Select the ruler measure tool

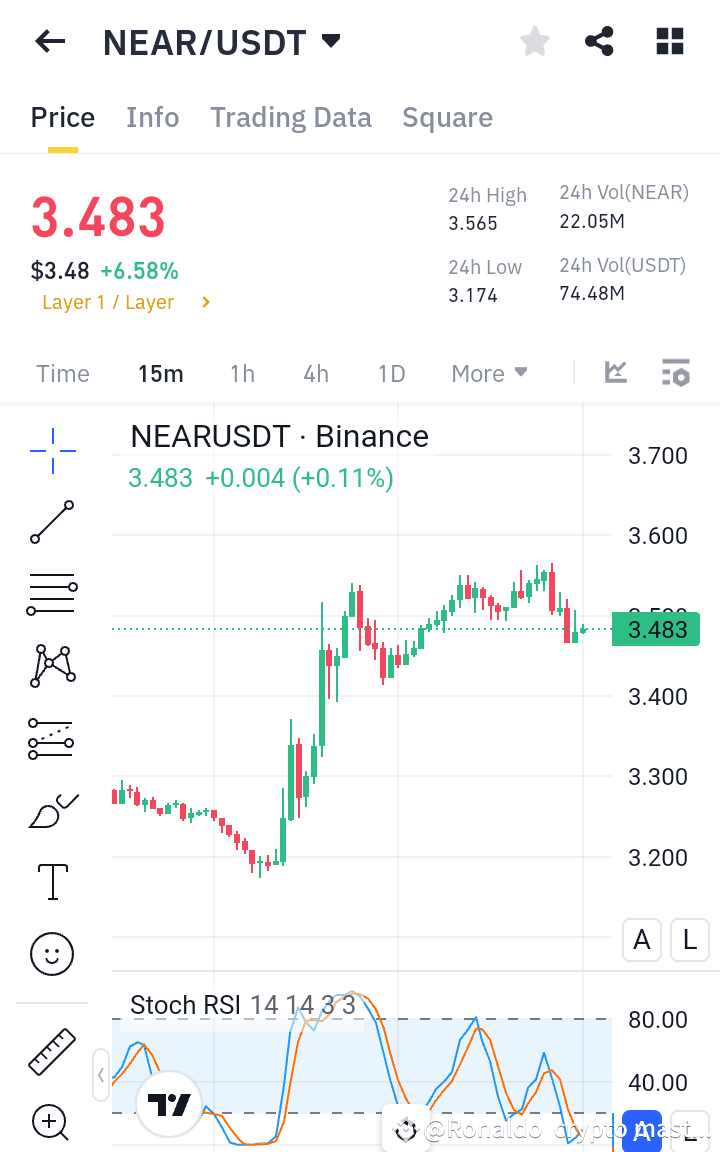click(x=52, y=1051)
